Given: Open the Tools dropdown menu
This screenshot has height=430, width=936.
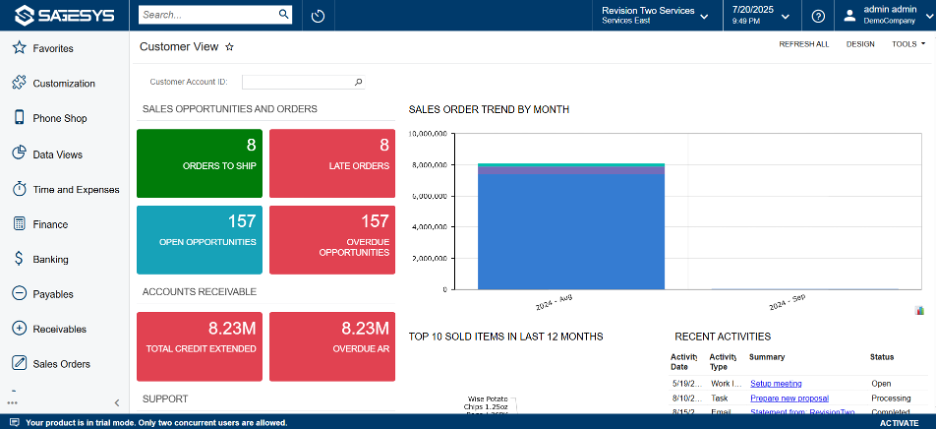Looking at the screenshot, I should (x=908, y=44).
